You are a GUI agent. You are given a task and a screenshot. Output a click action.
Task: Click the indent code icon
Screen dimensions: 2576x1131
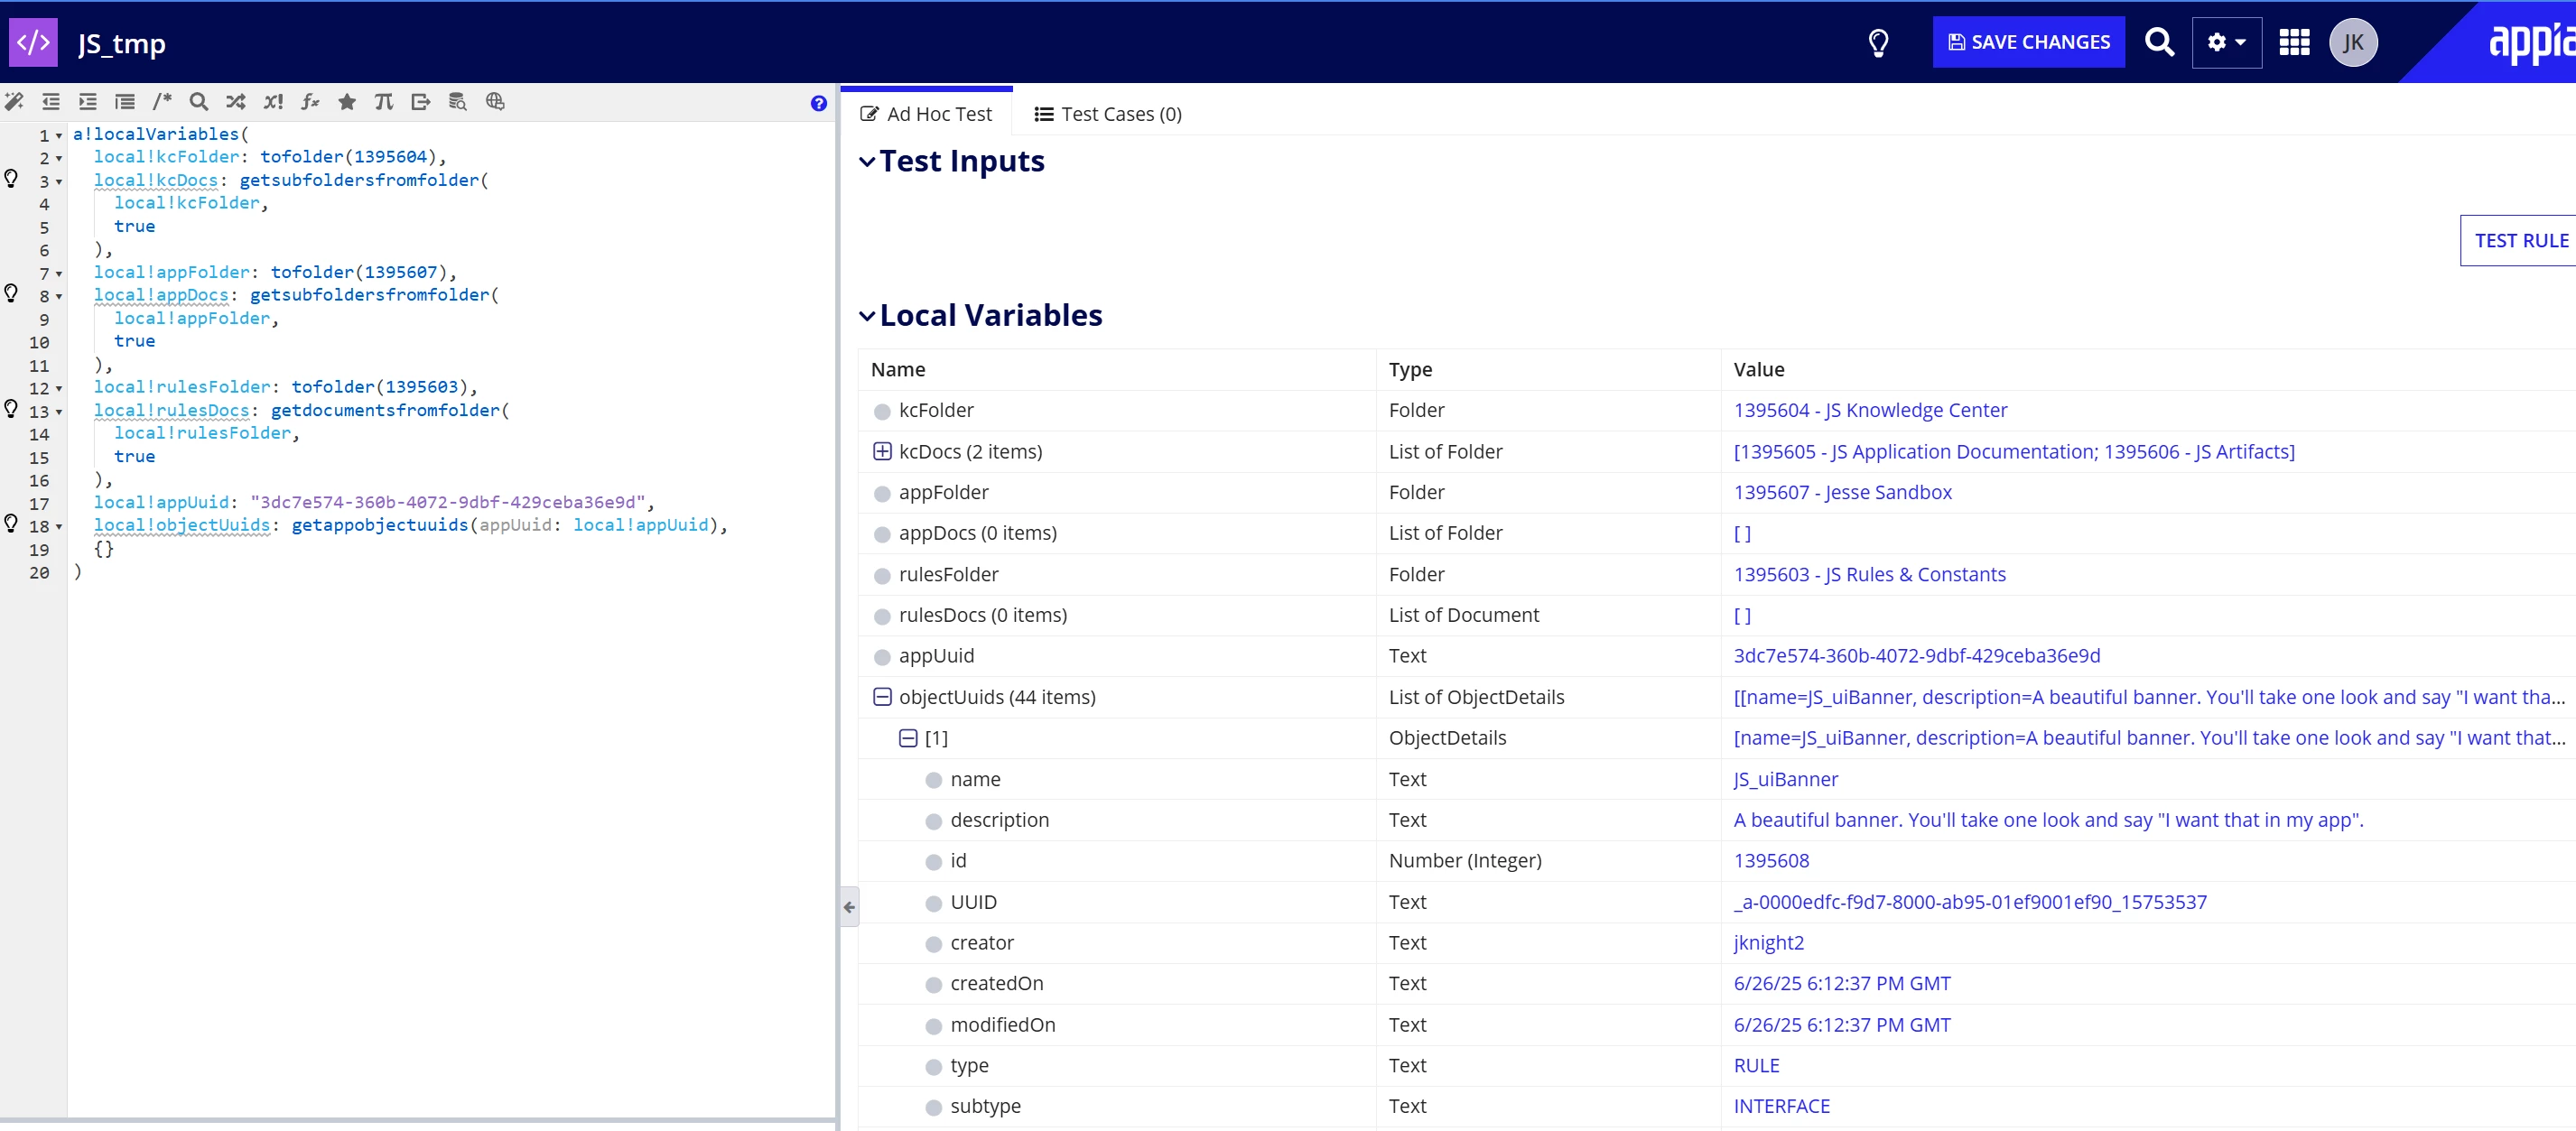click(88, 101)
